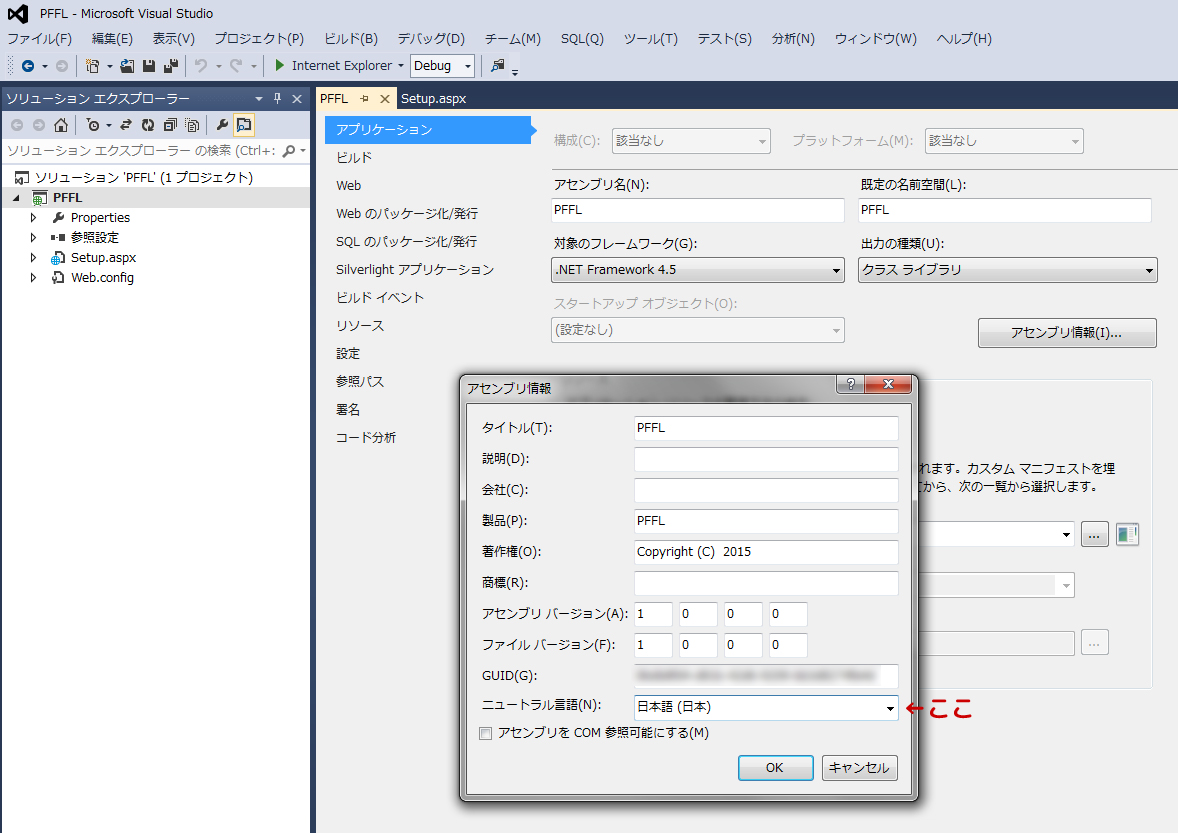This screenshot has width=1178, height=833.
Task: Select the ビルド properties tab
Action: click(x=355, y=158)
